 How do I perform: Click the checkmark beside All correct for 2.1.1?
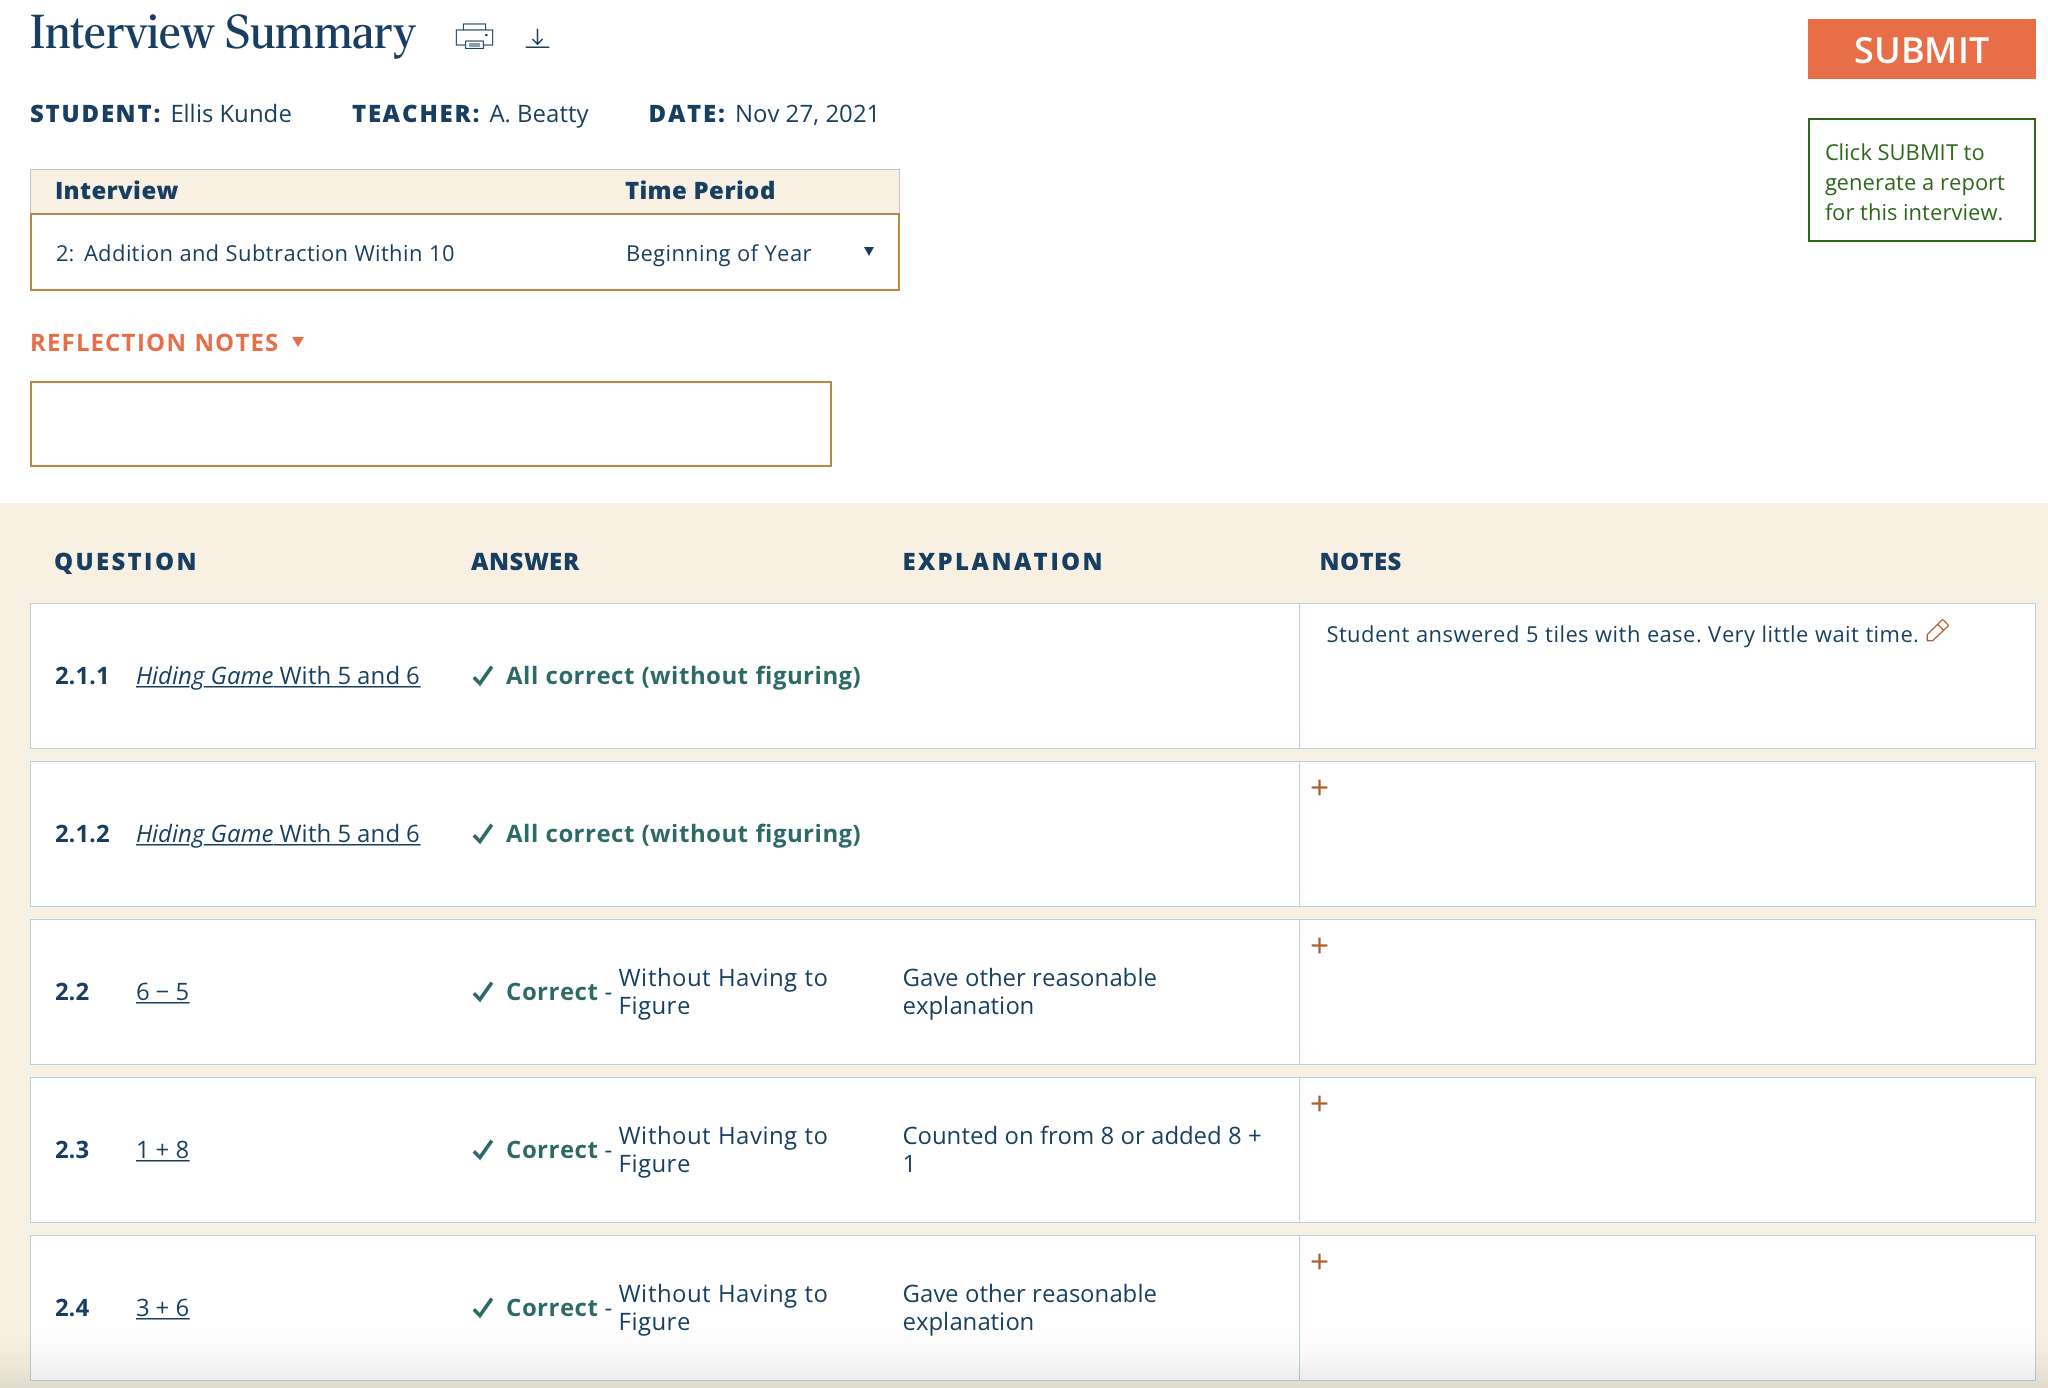click(482, 675)
